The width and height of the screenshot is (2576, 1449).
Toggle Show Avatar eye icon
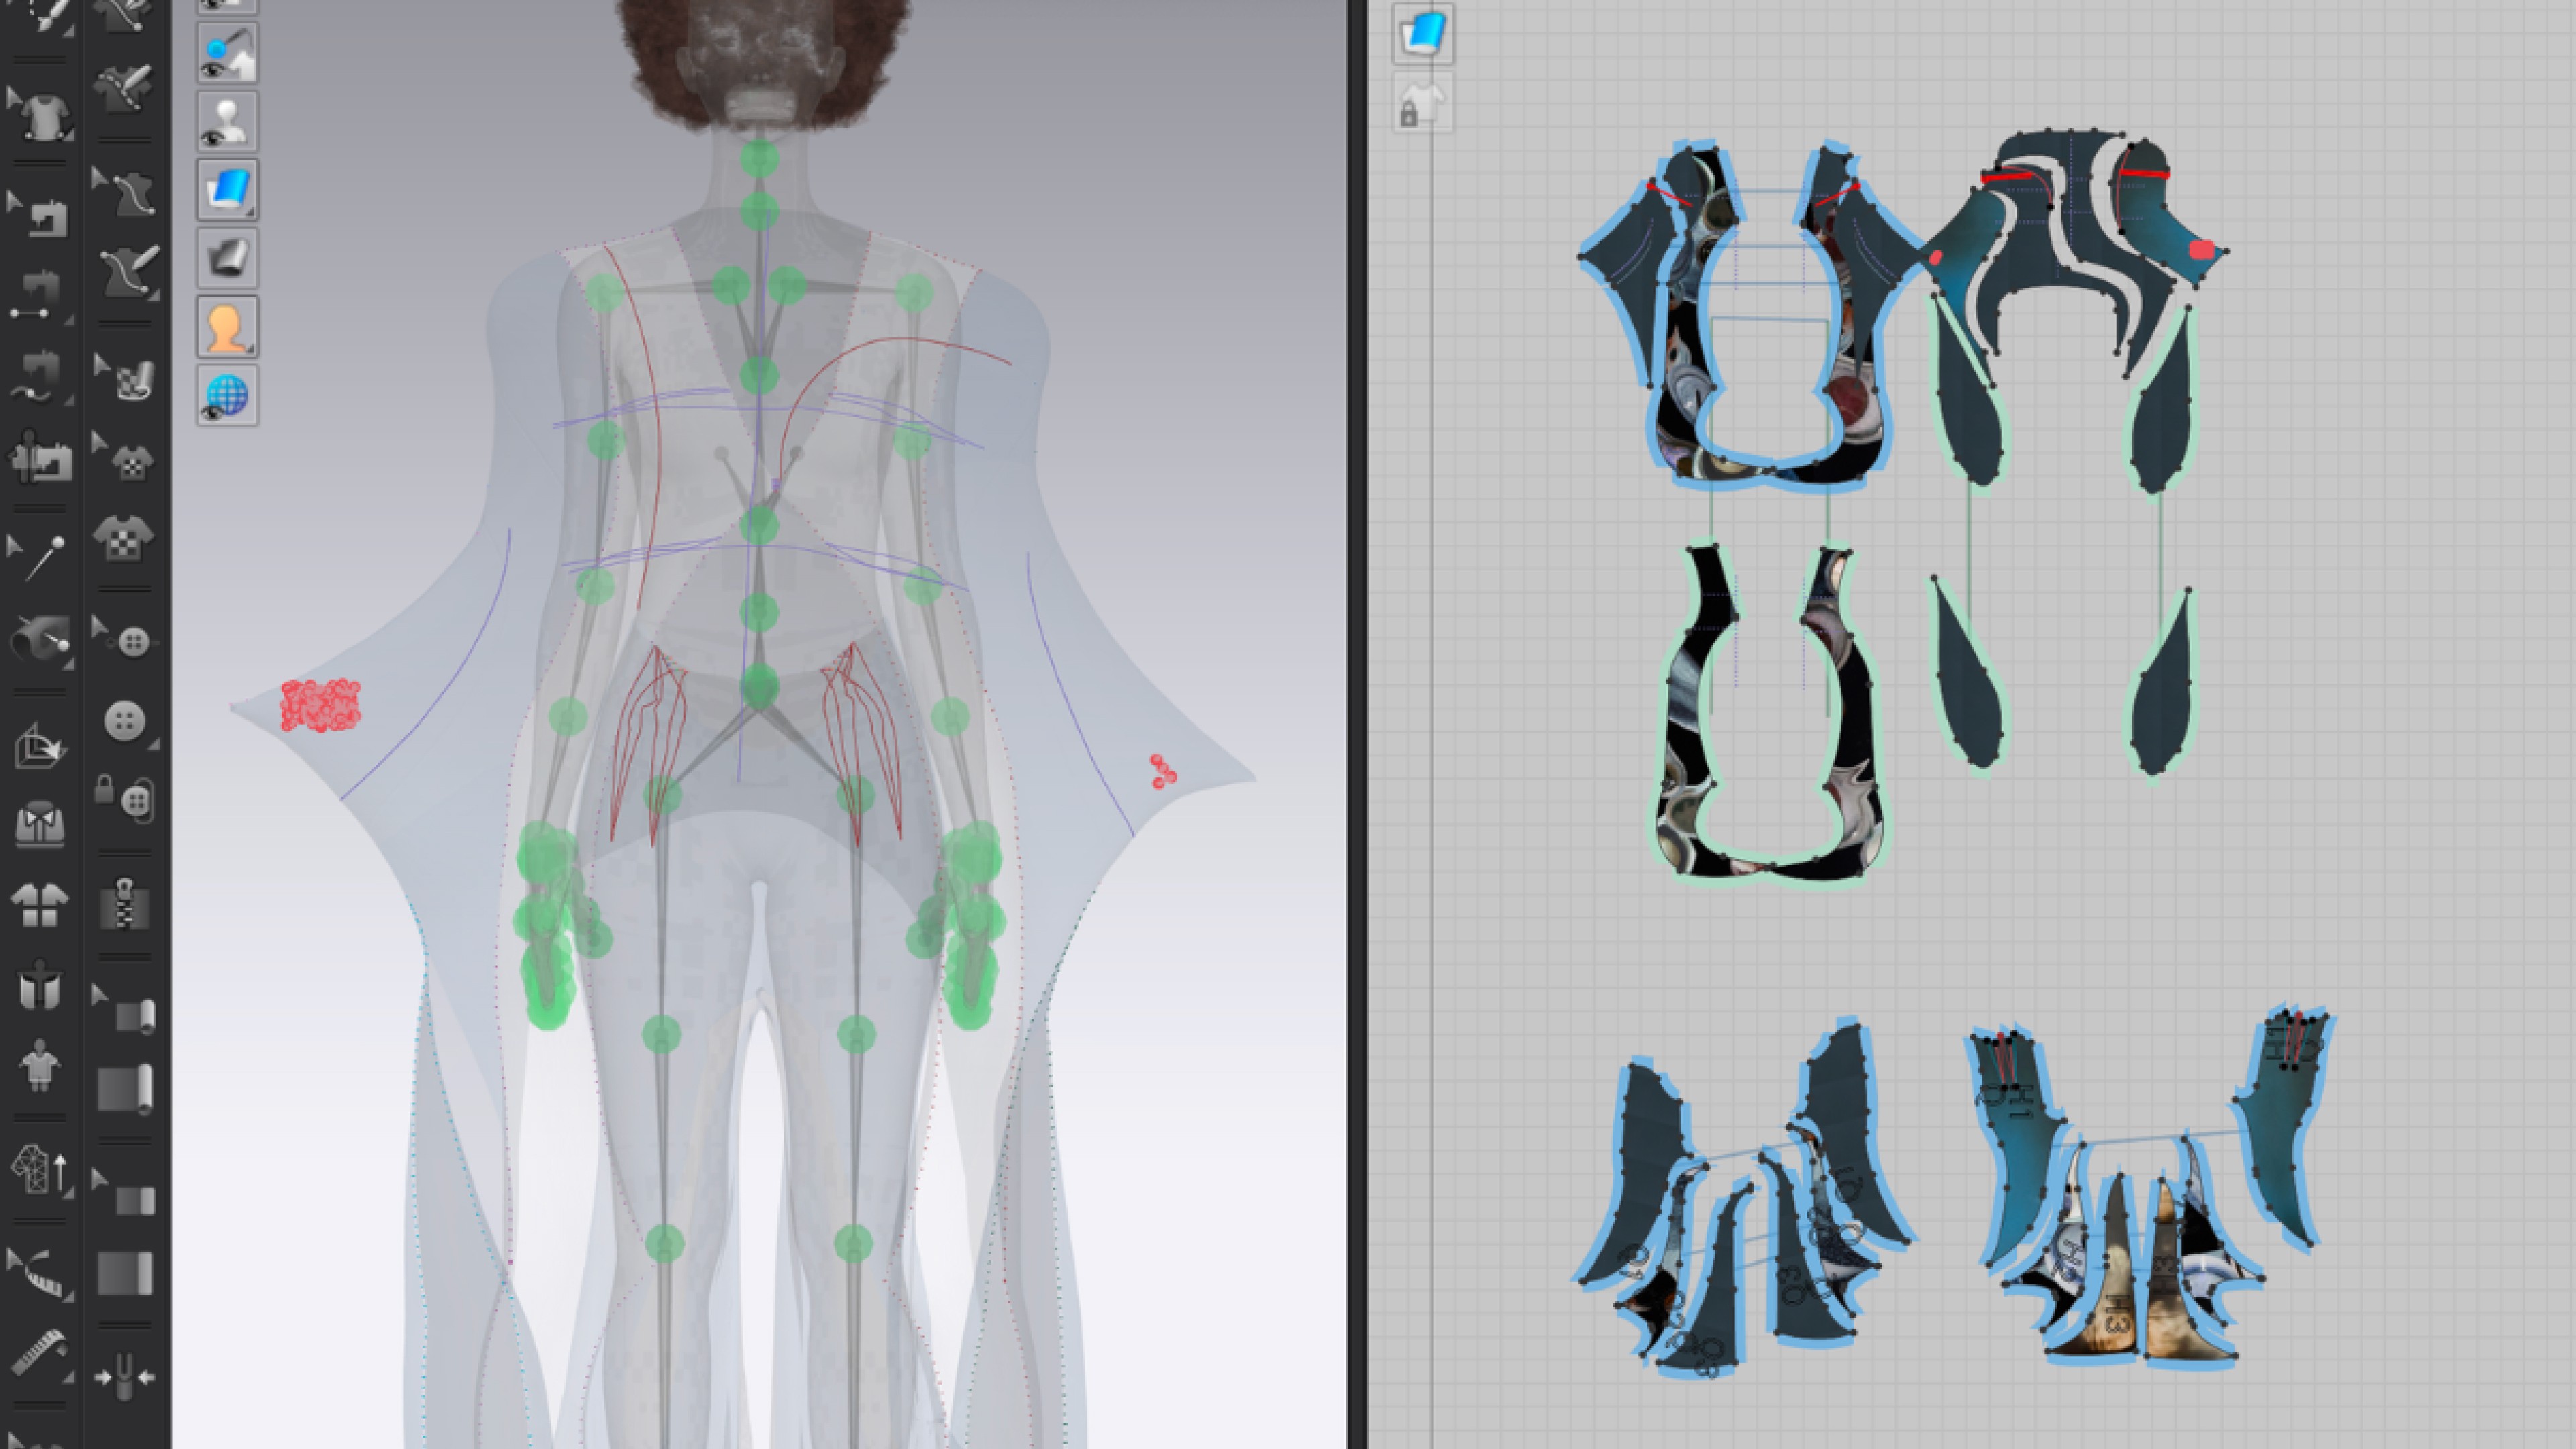click(227, 122)
